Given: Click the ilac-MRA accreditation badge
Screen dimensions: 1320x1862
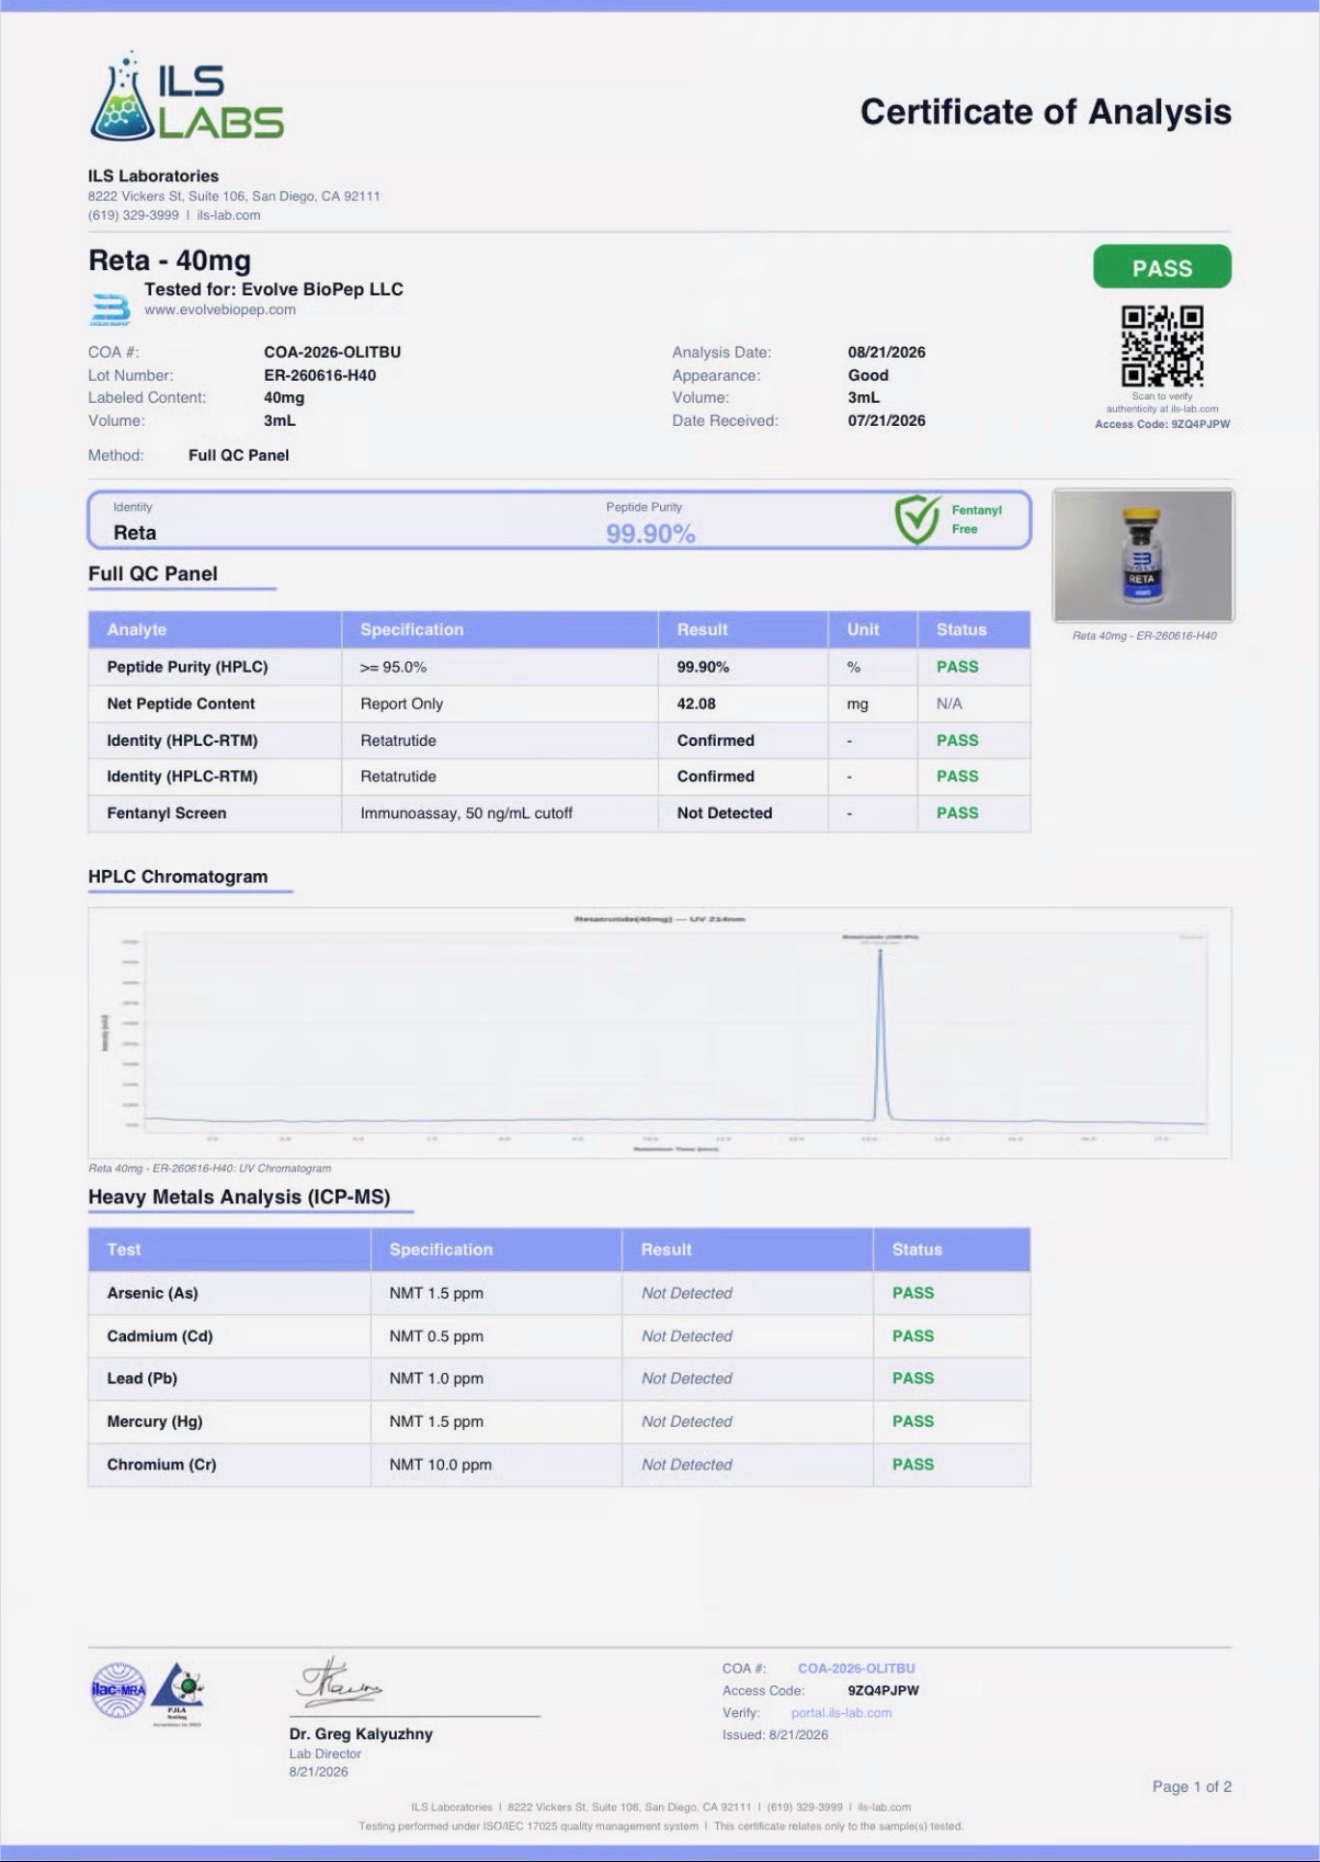Looking at the screenshot, I should (118, 1691).
